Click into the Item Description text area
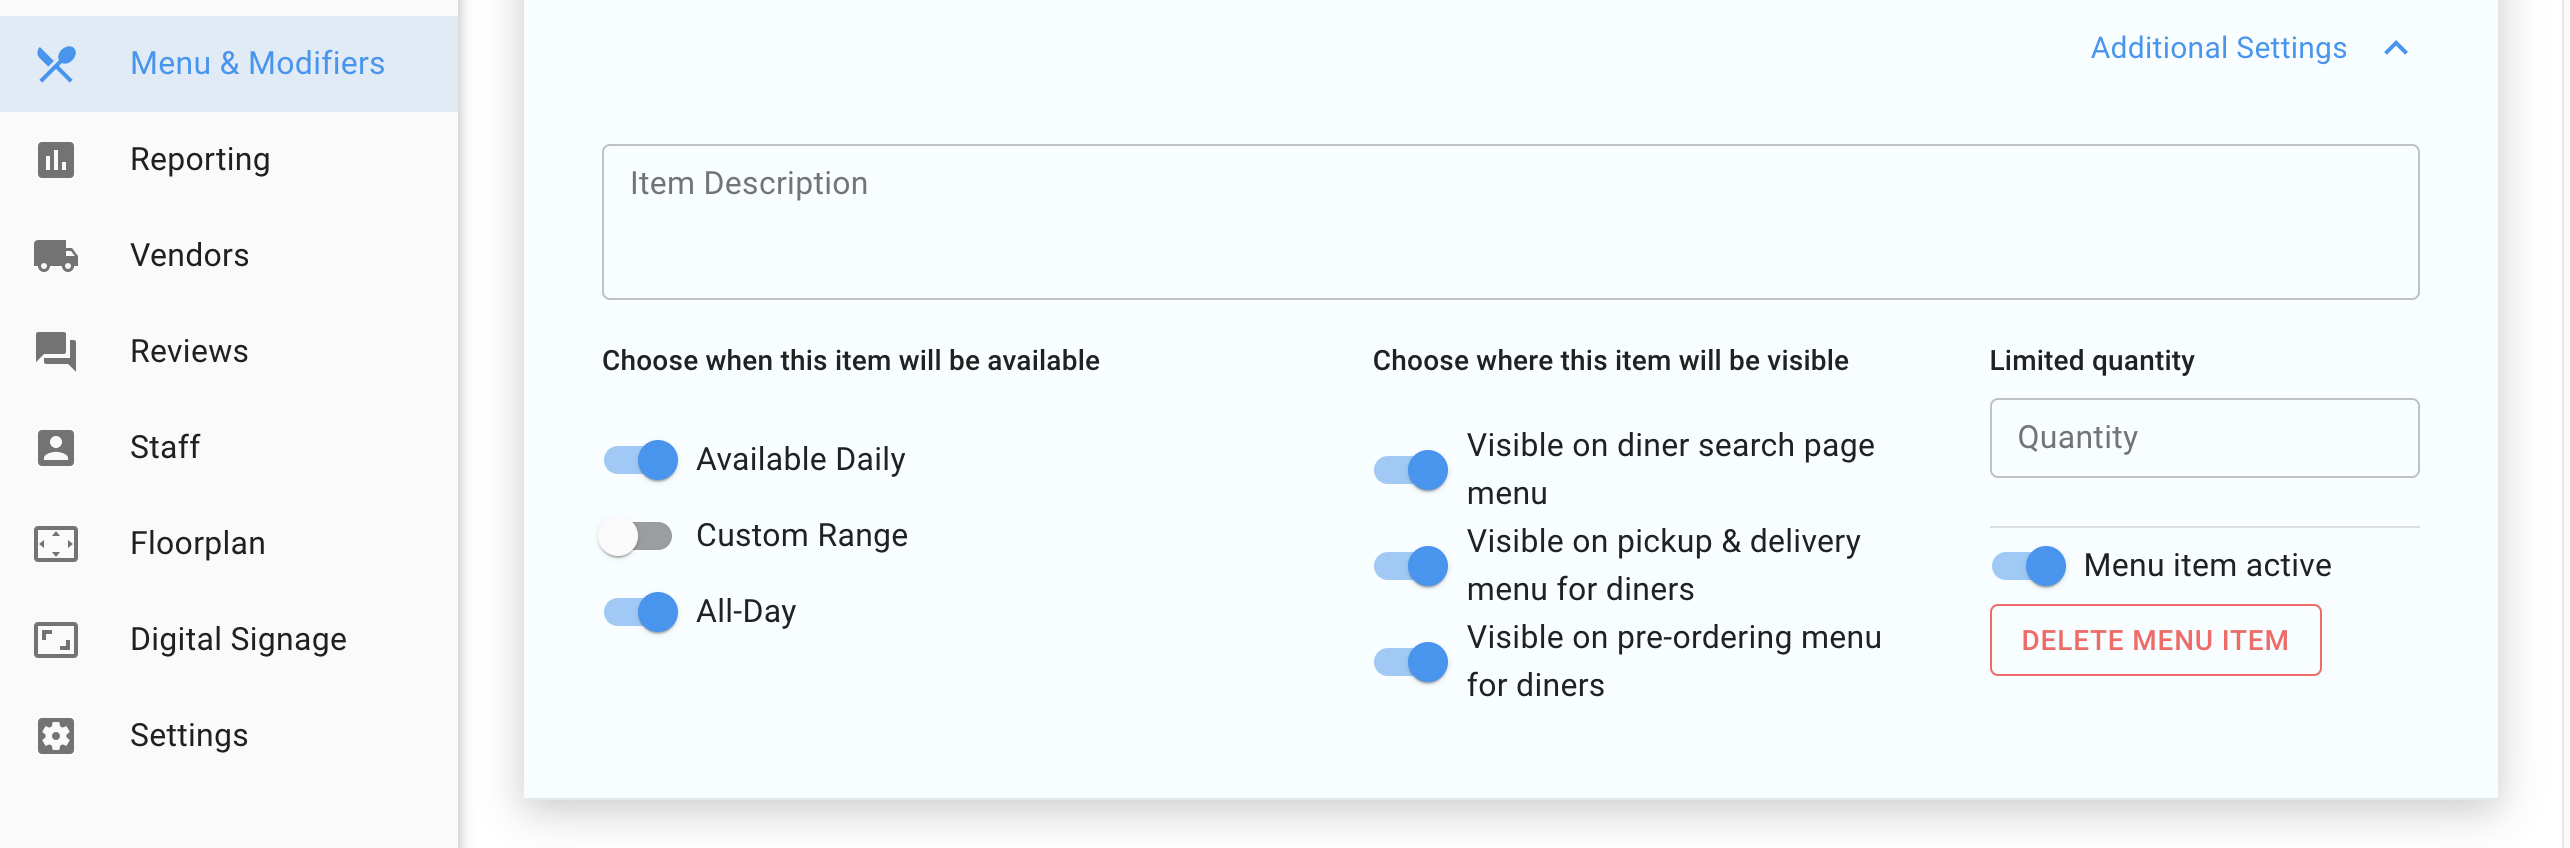Viewport: 2570px width, 848px height. click(1510, 222)
